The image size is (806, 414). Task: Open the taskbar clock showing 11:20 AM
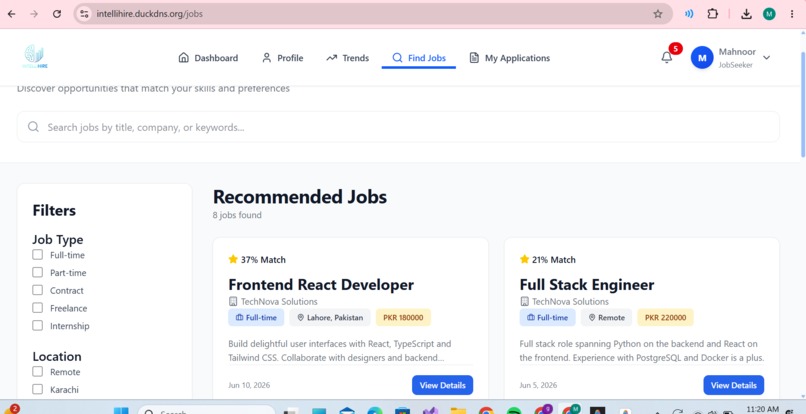point(762,409)
